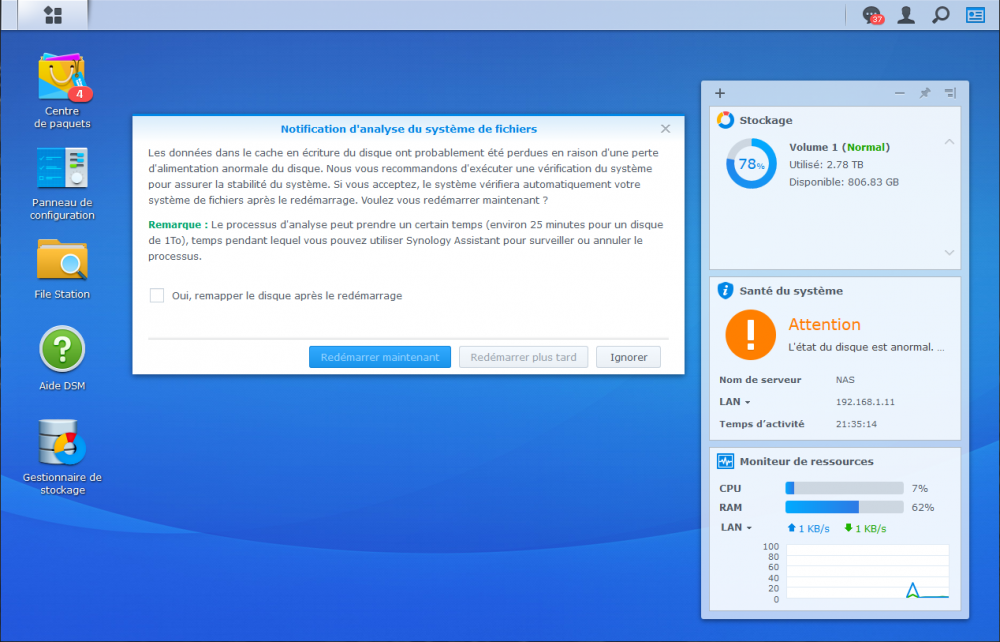Click the upload speed 1 KB/s indicator
The image size is (1000, 642).
(809, 529)
